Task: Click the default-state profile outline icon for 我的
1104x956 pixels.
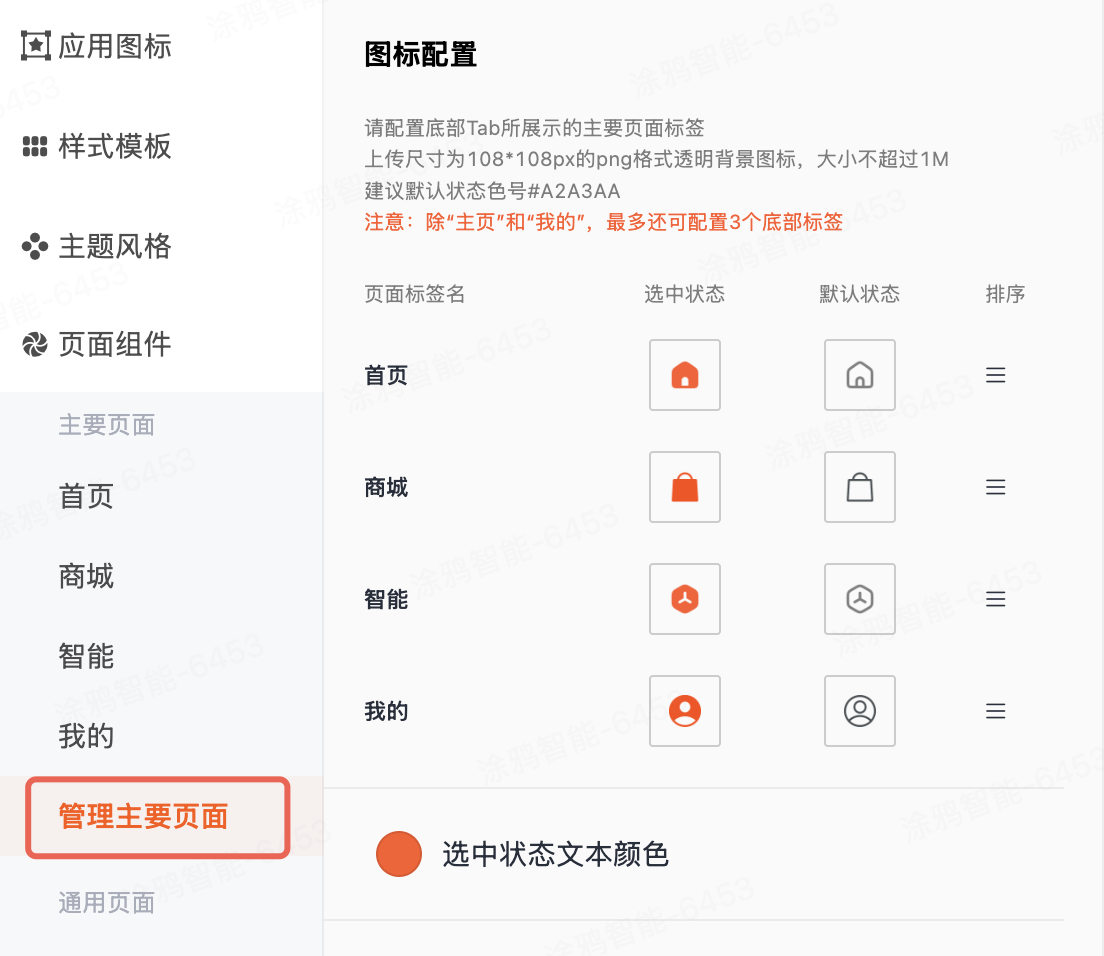Action: tap(859, 711)
